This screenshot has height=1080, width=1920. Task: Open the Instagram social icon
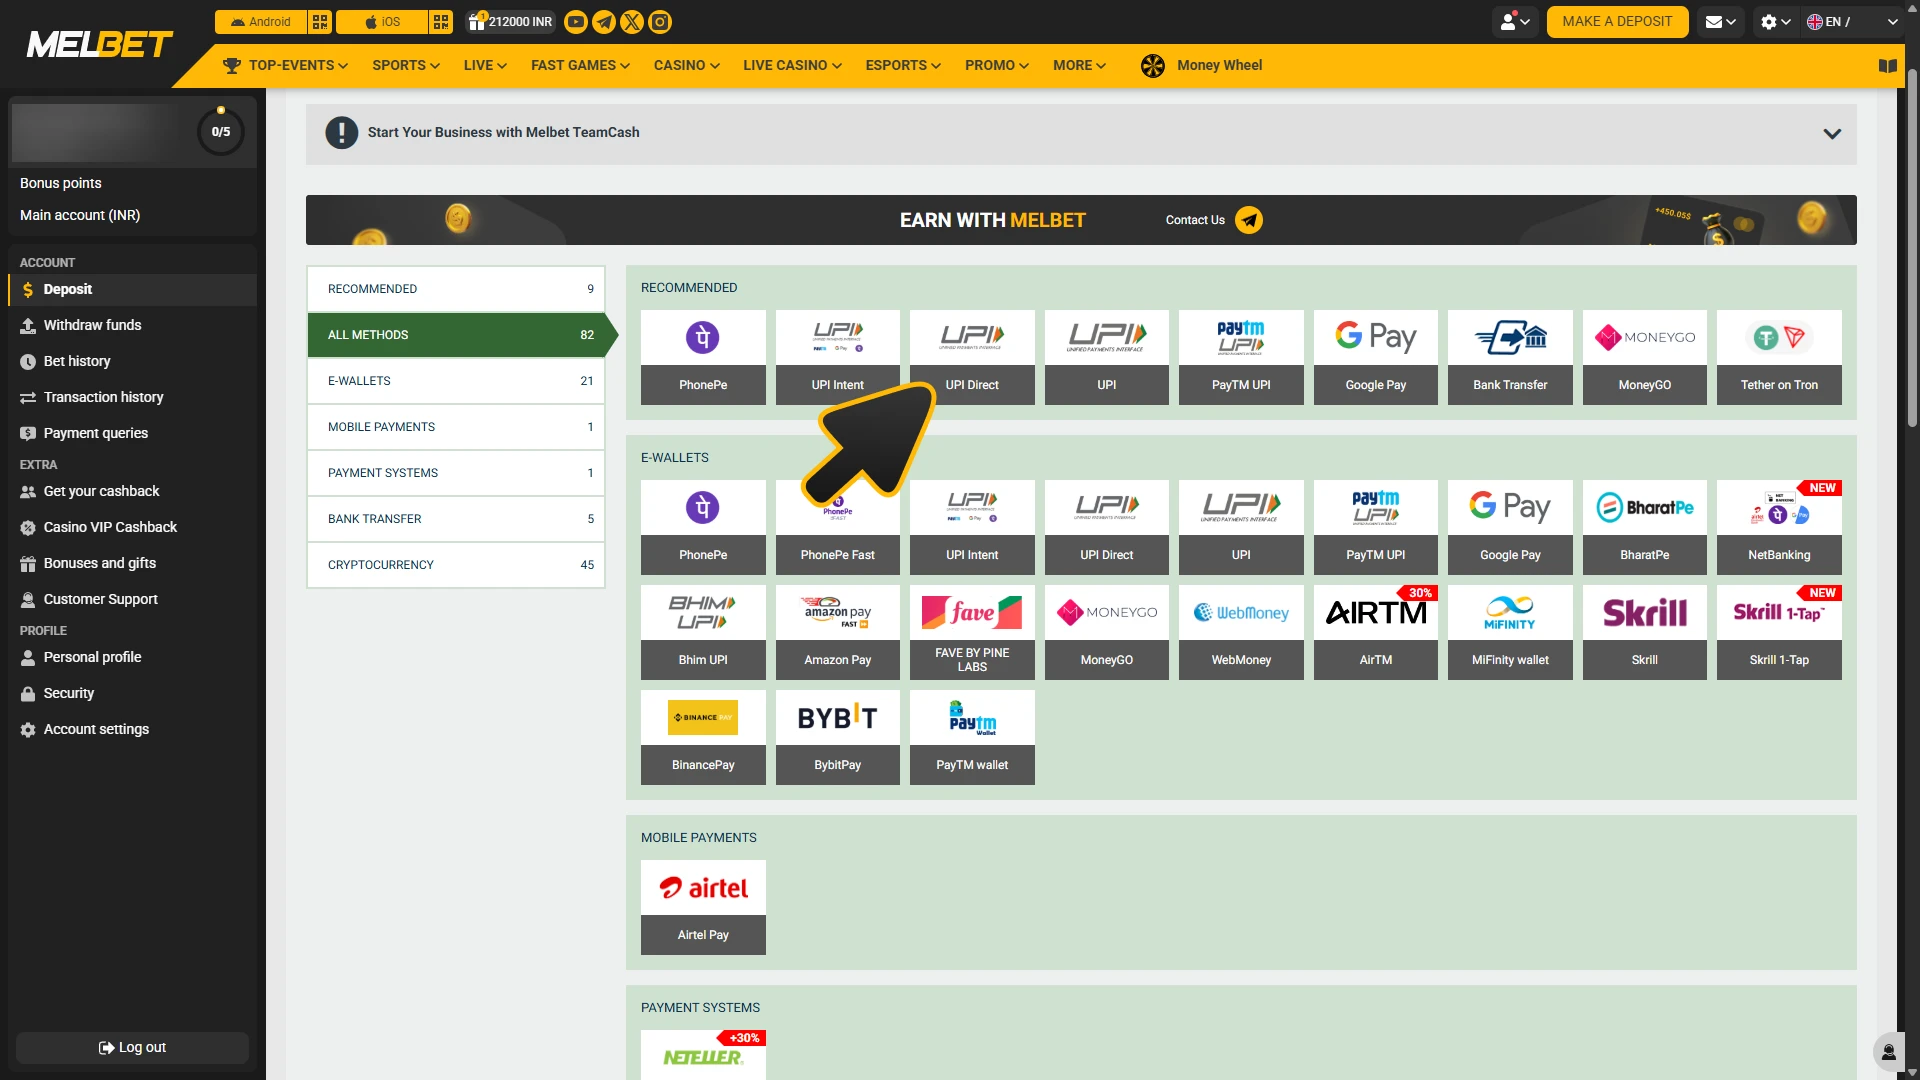(x=660, y=22)
